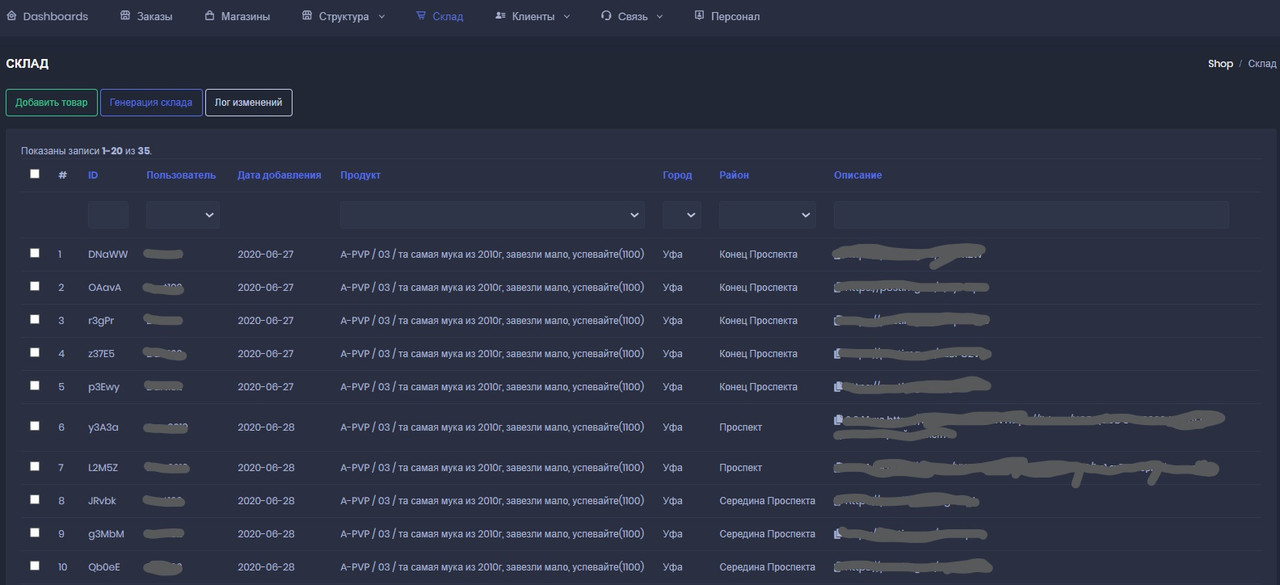The width and height of the screenshot is (1280, 585).
Task: Click the Структура menu icon
Action: pyautogui.click(x=307, y=16)
